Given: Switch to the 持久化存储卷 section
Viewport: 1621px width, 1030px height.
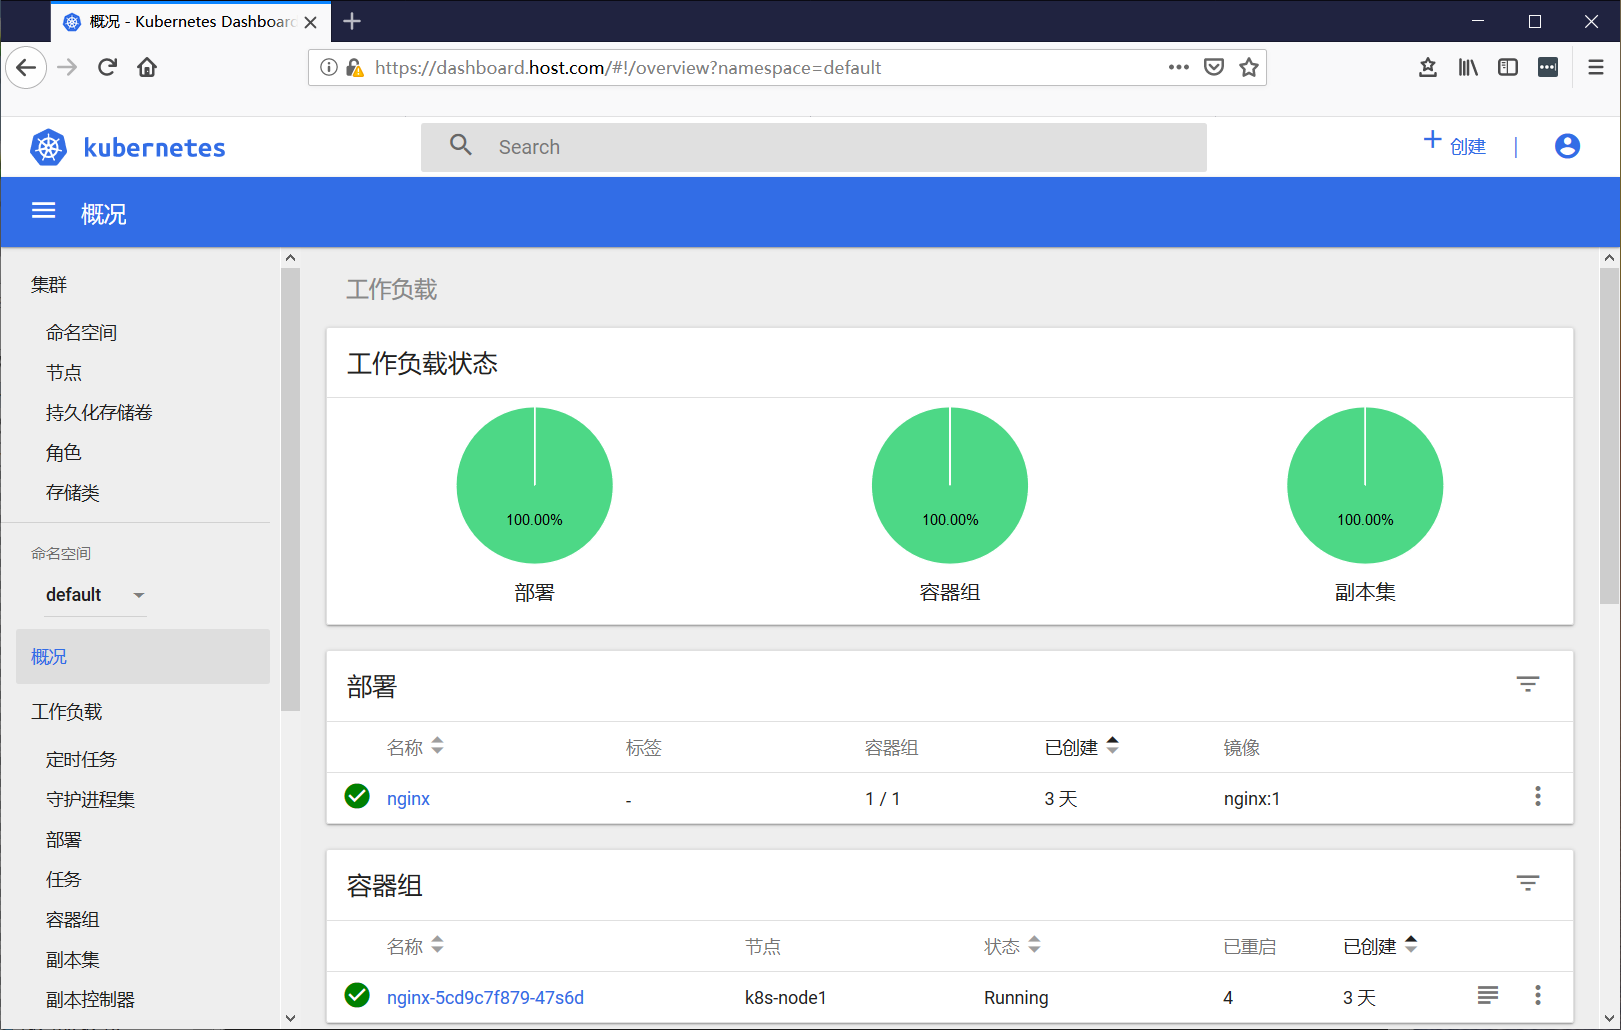Looking at the screenshot, I should pyautogui.click(x=98, y=412).
